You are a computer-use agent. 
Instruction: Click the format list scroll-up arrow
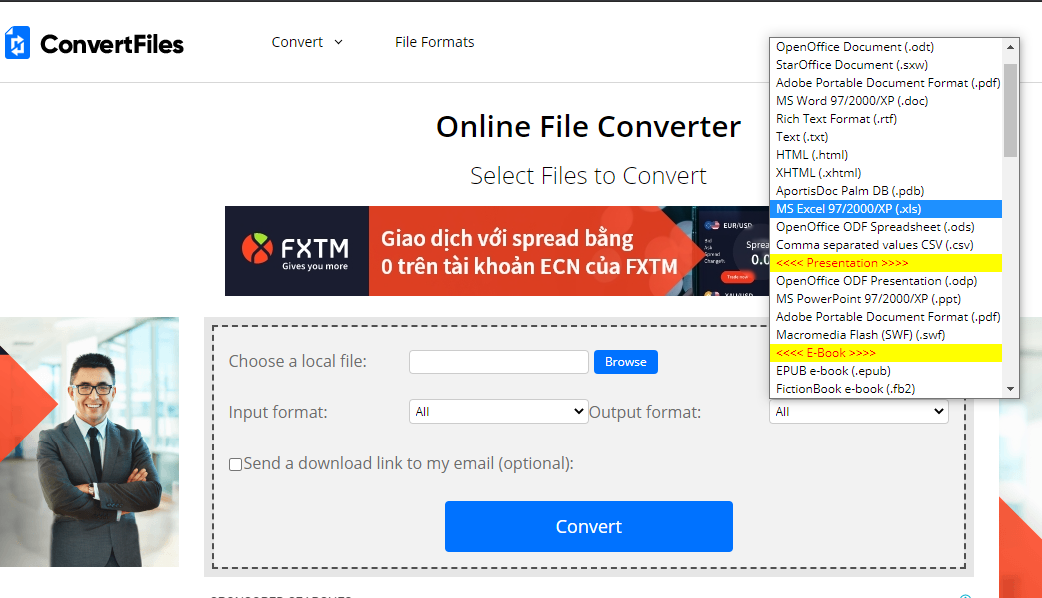(1010, 47)
